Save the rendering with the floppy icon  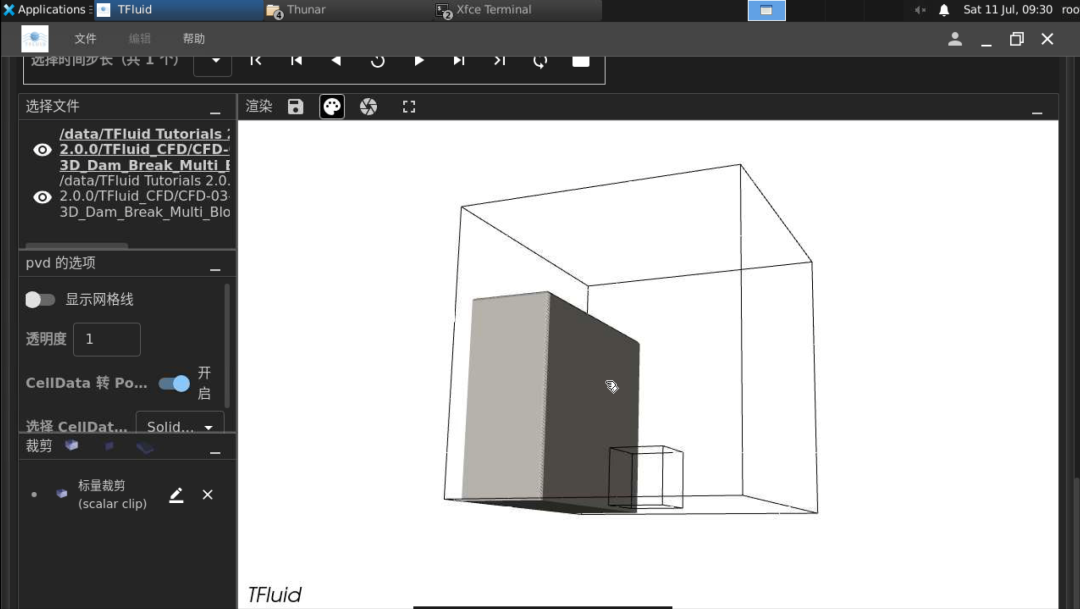(x=295, y=107)
